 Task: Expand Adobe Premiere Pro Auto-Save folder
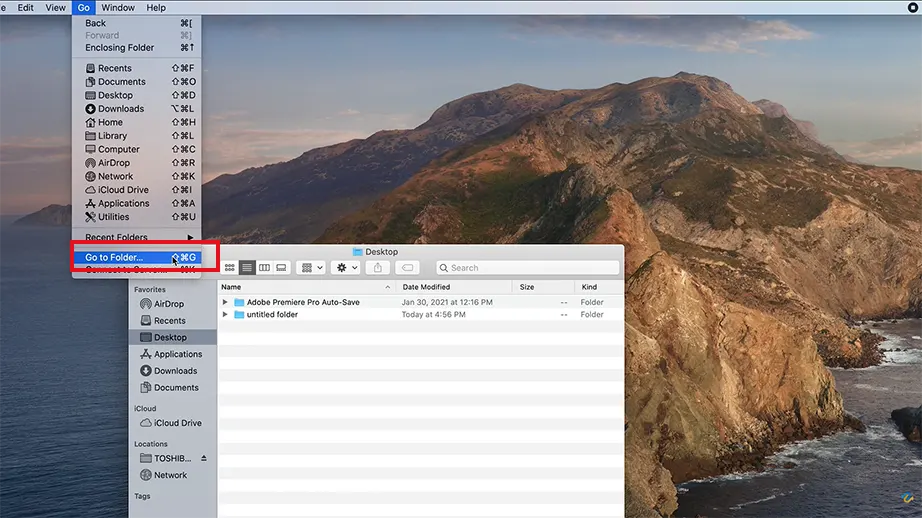pos(225,302)
